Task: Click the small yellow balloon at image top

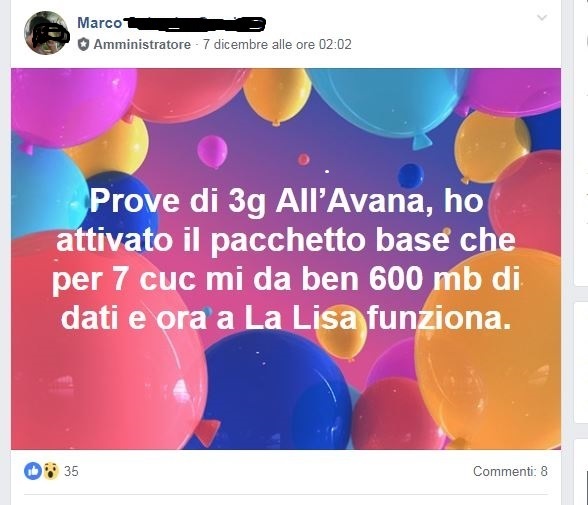Action: click(277, 94)
